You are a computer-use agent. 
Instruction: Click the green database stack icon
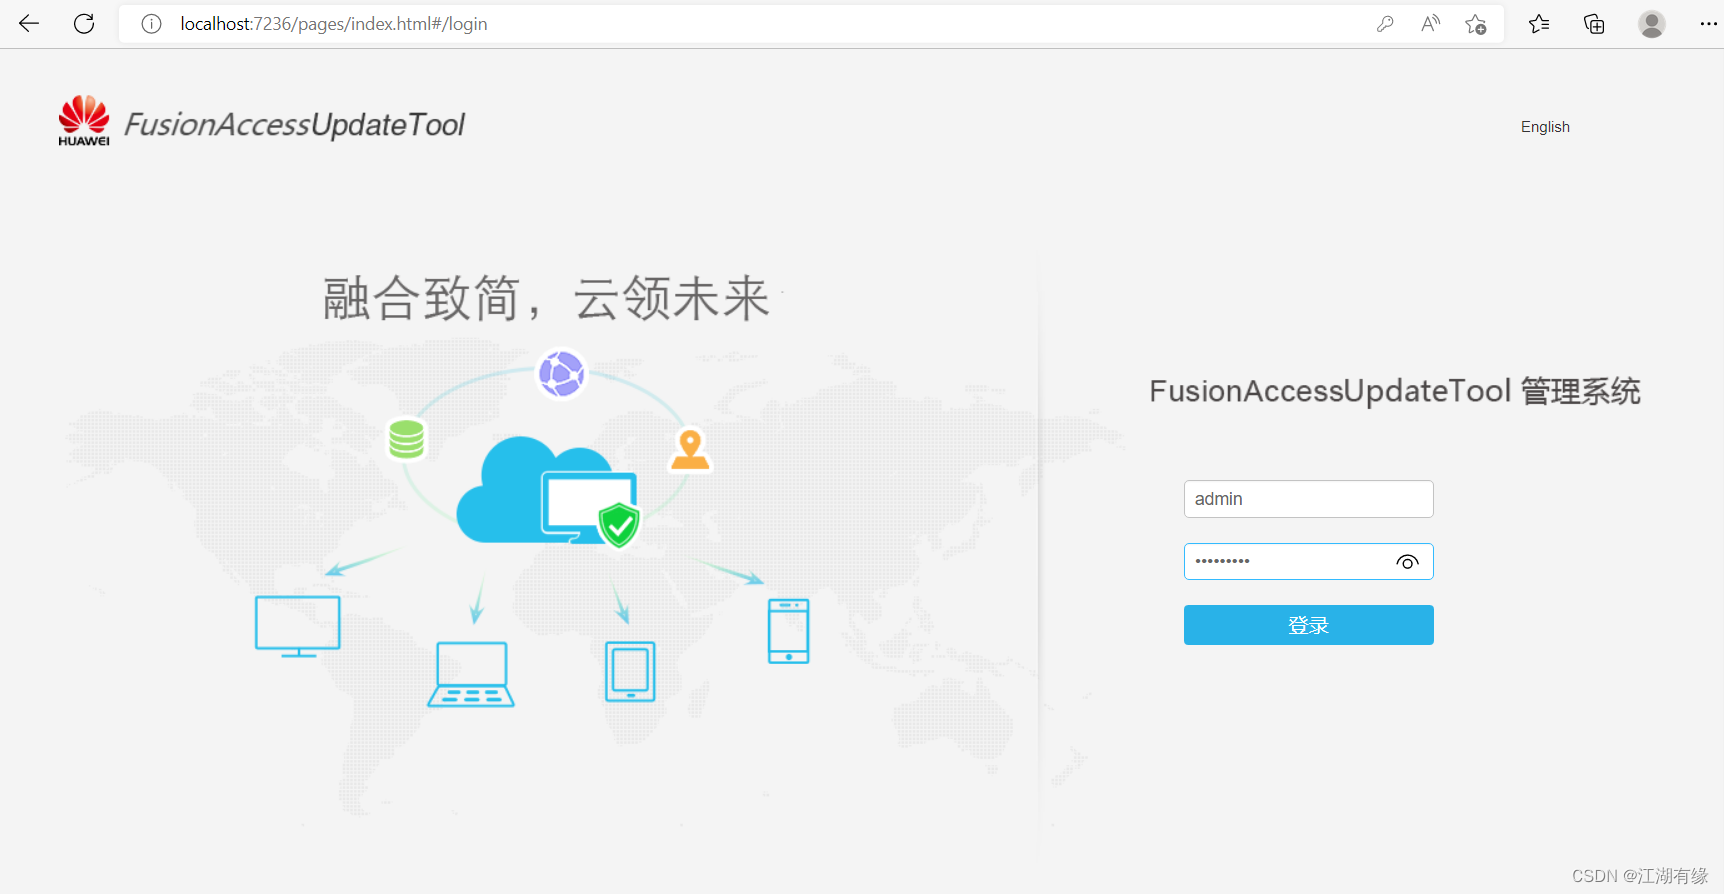coord(407,438)
